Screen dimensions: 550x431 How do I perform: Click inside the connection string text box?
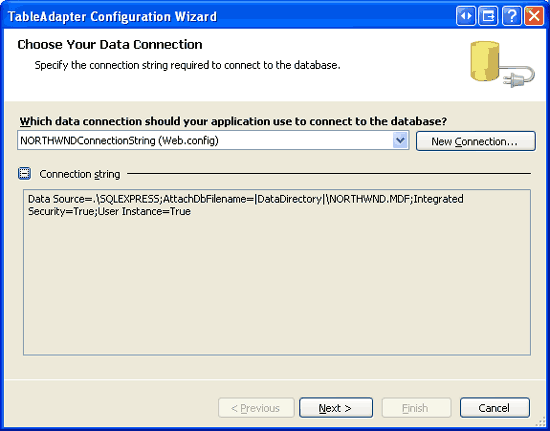point(277,272)
